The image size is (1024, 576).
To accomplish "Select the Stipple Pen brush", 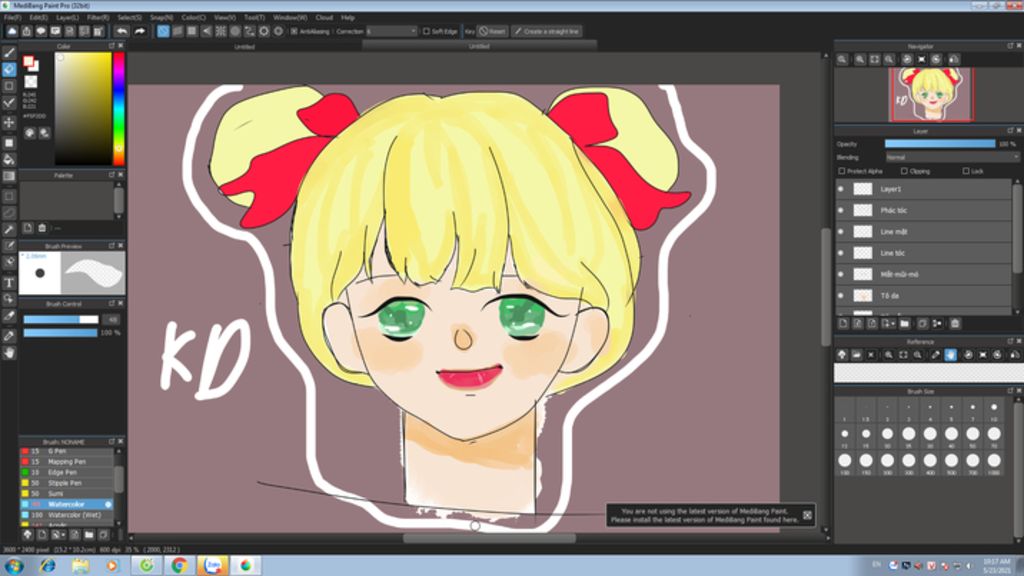I will (66, 483).
